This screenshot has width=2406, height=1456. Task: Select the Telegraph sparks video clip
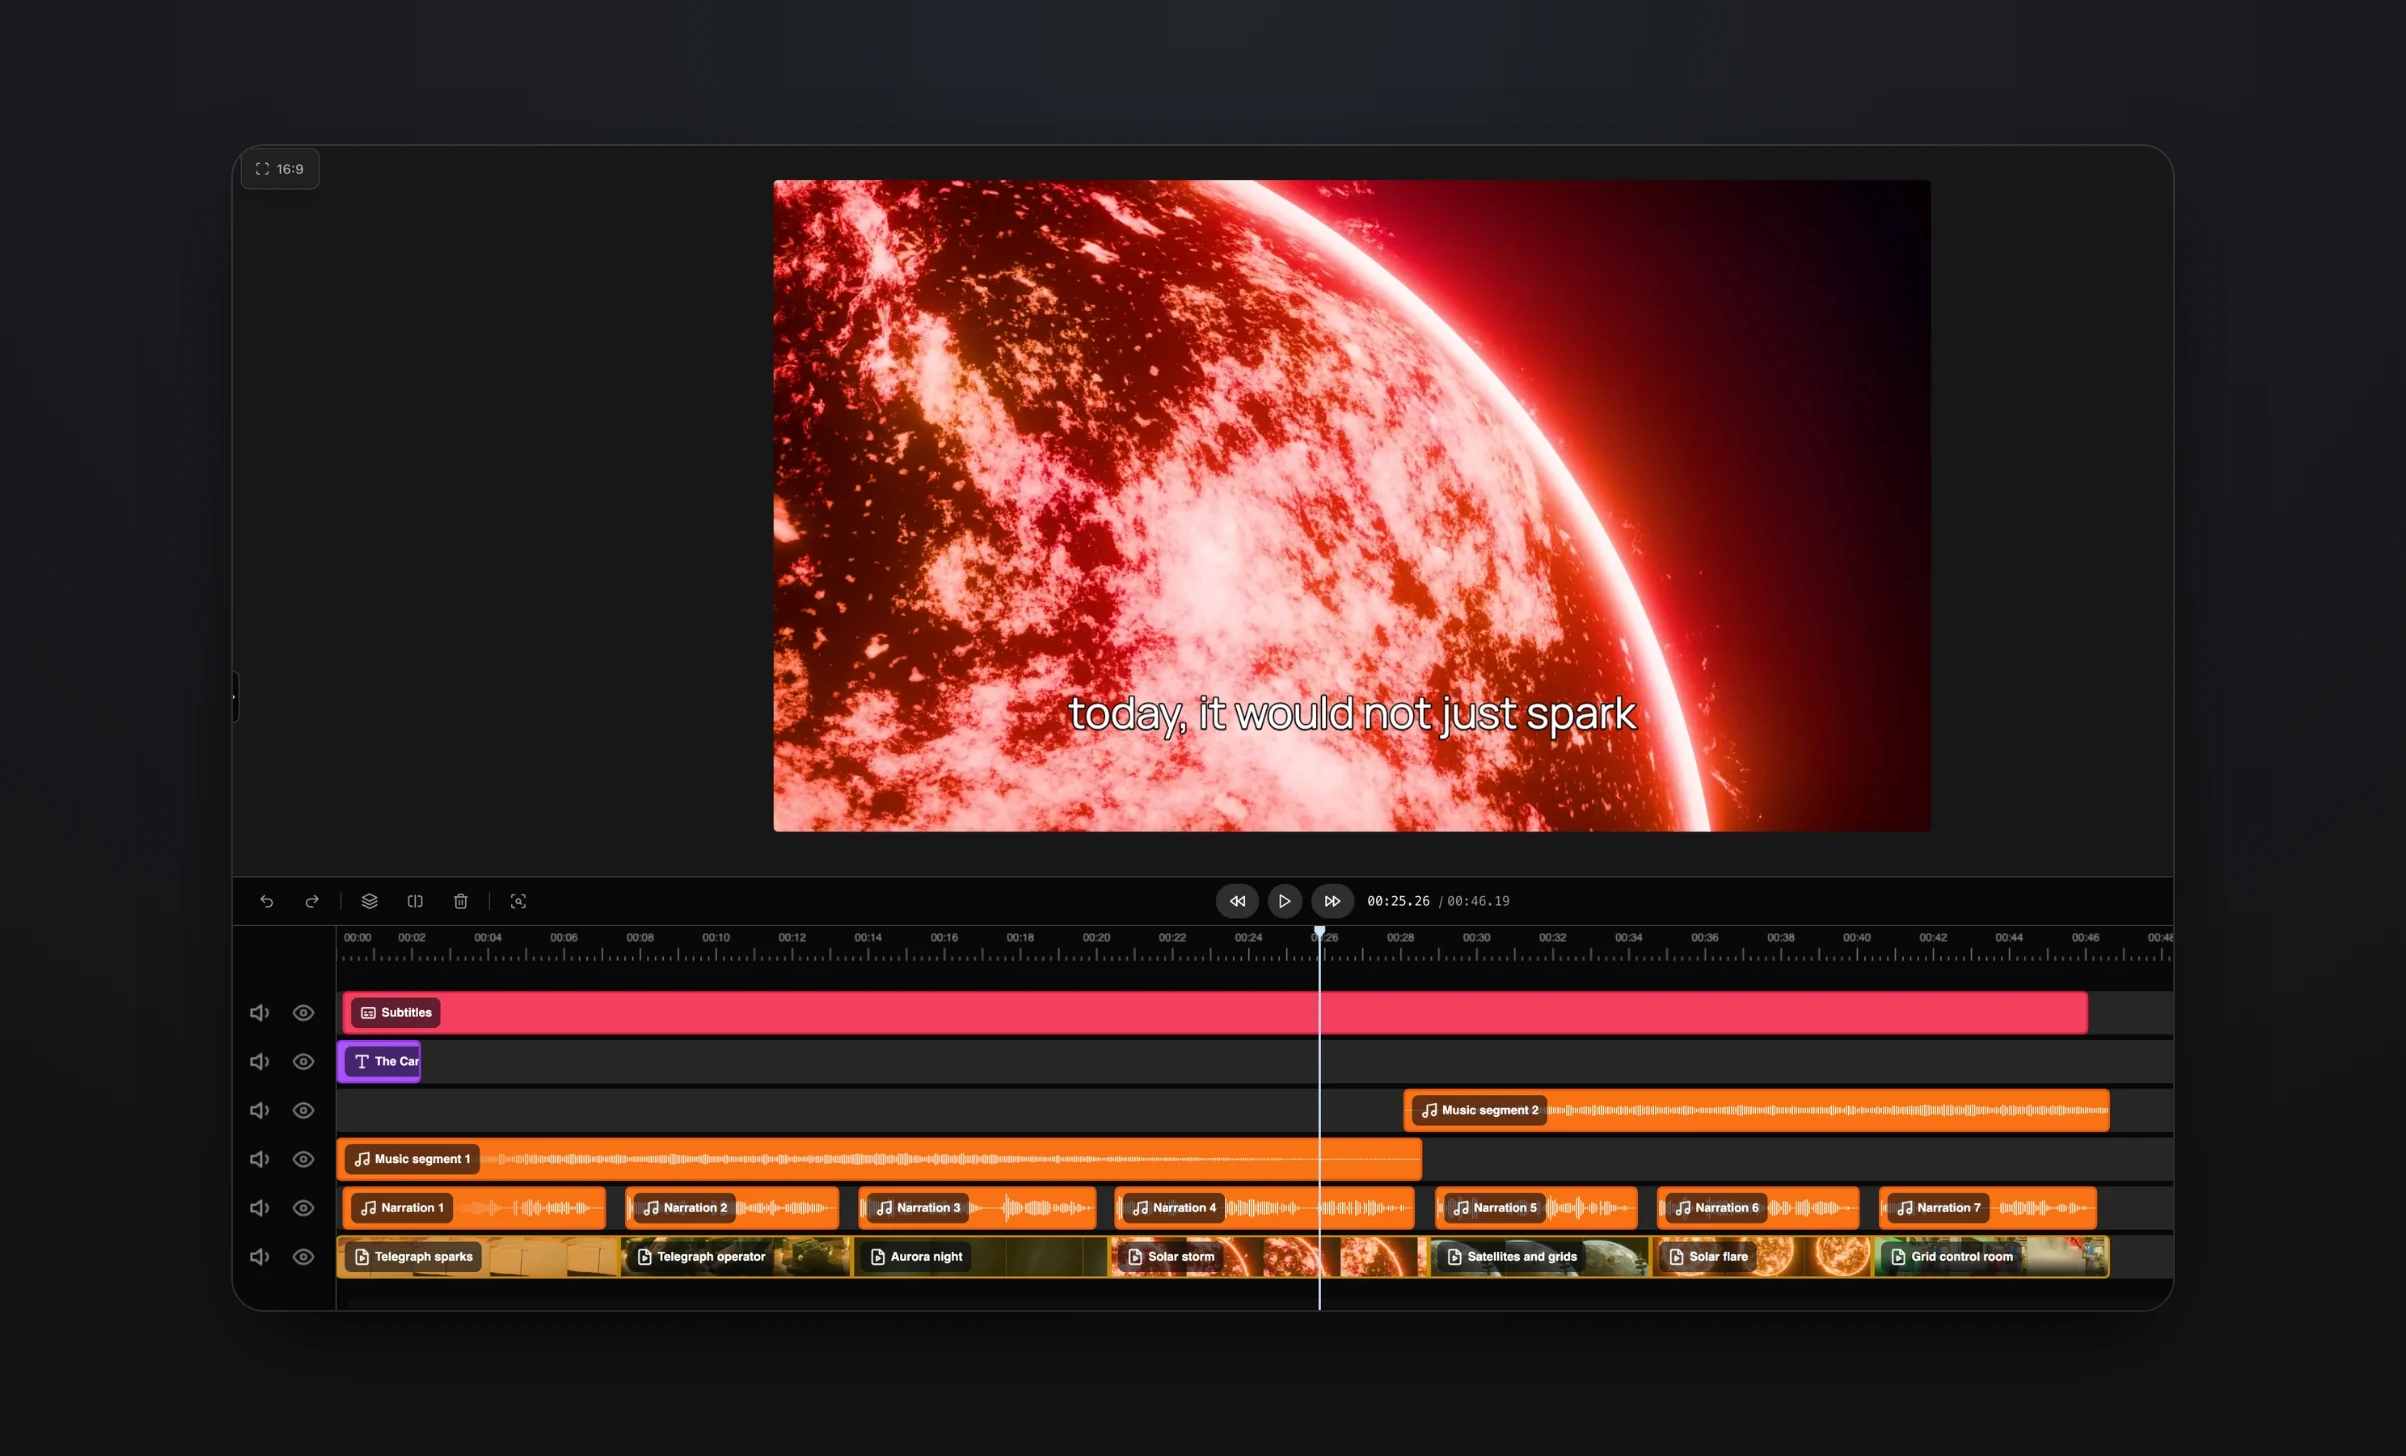(x=478, y=1257)
